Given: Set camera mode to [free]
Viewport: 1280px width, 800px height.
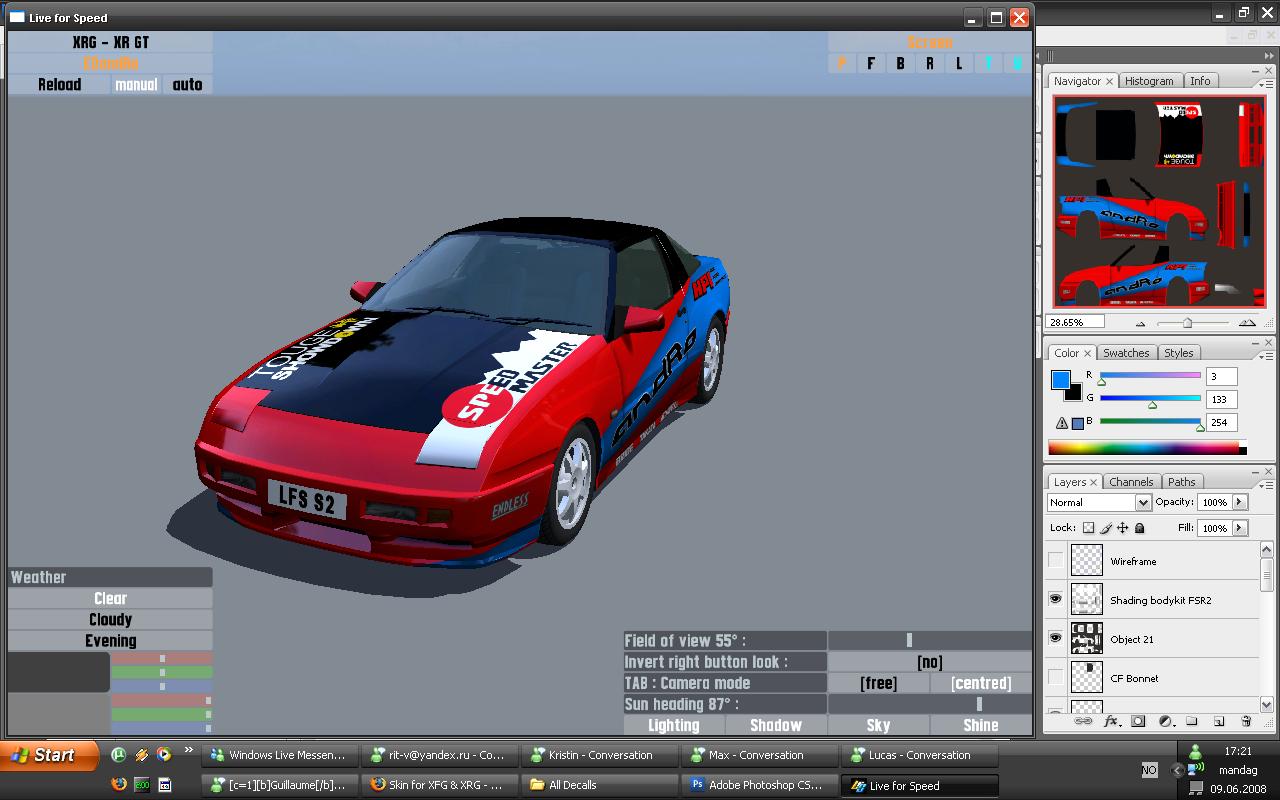Looking at the screenshot, I should pyautogui.click(x=879, y=684).
